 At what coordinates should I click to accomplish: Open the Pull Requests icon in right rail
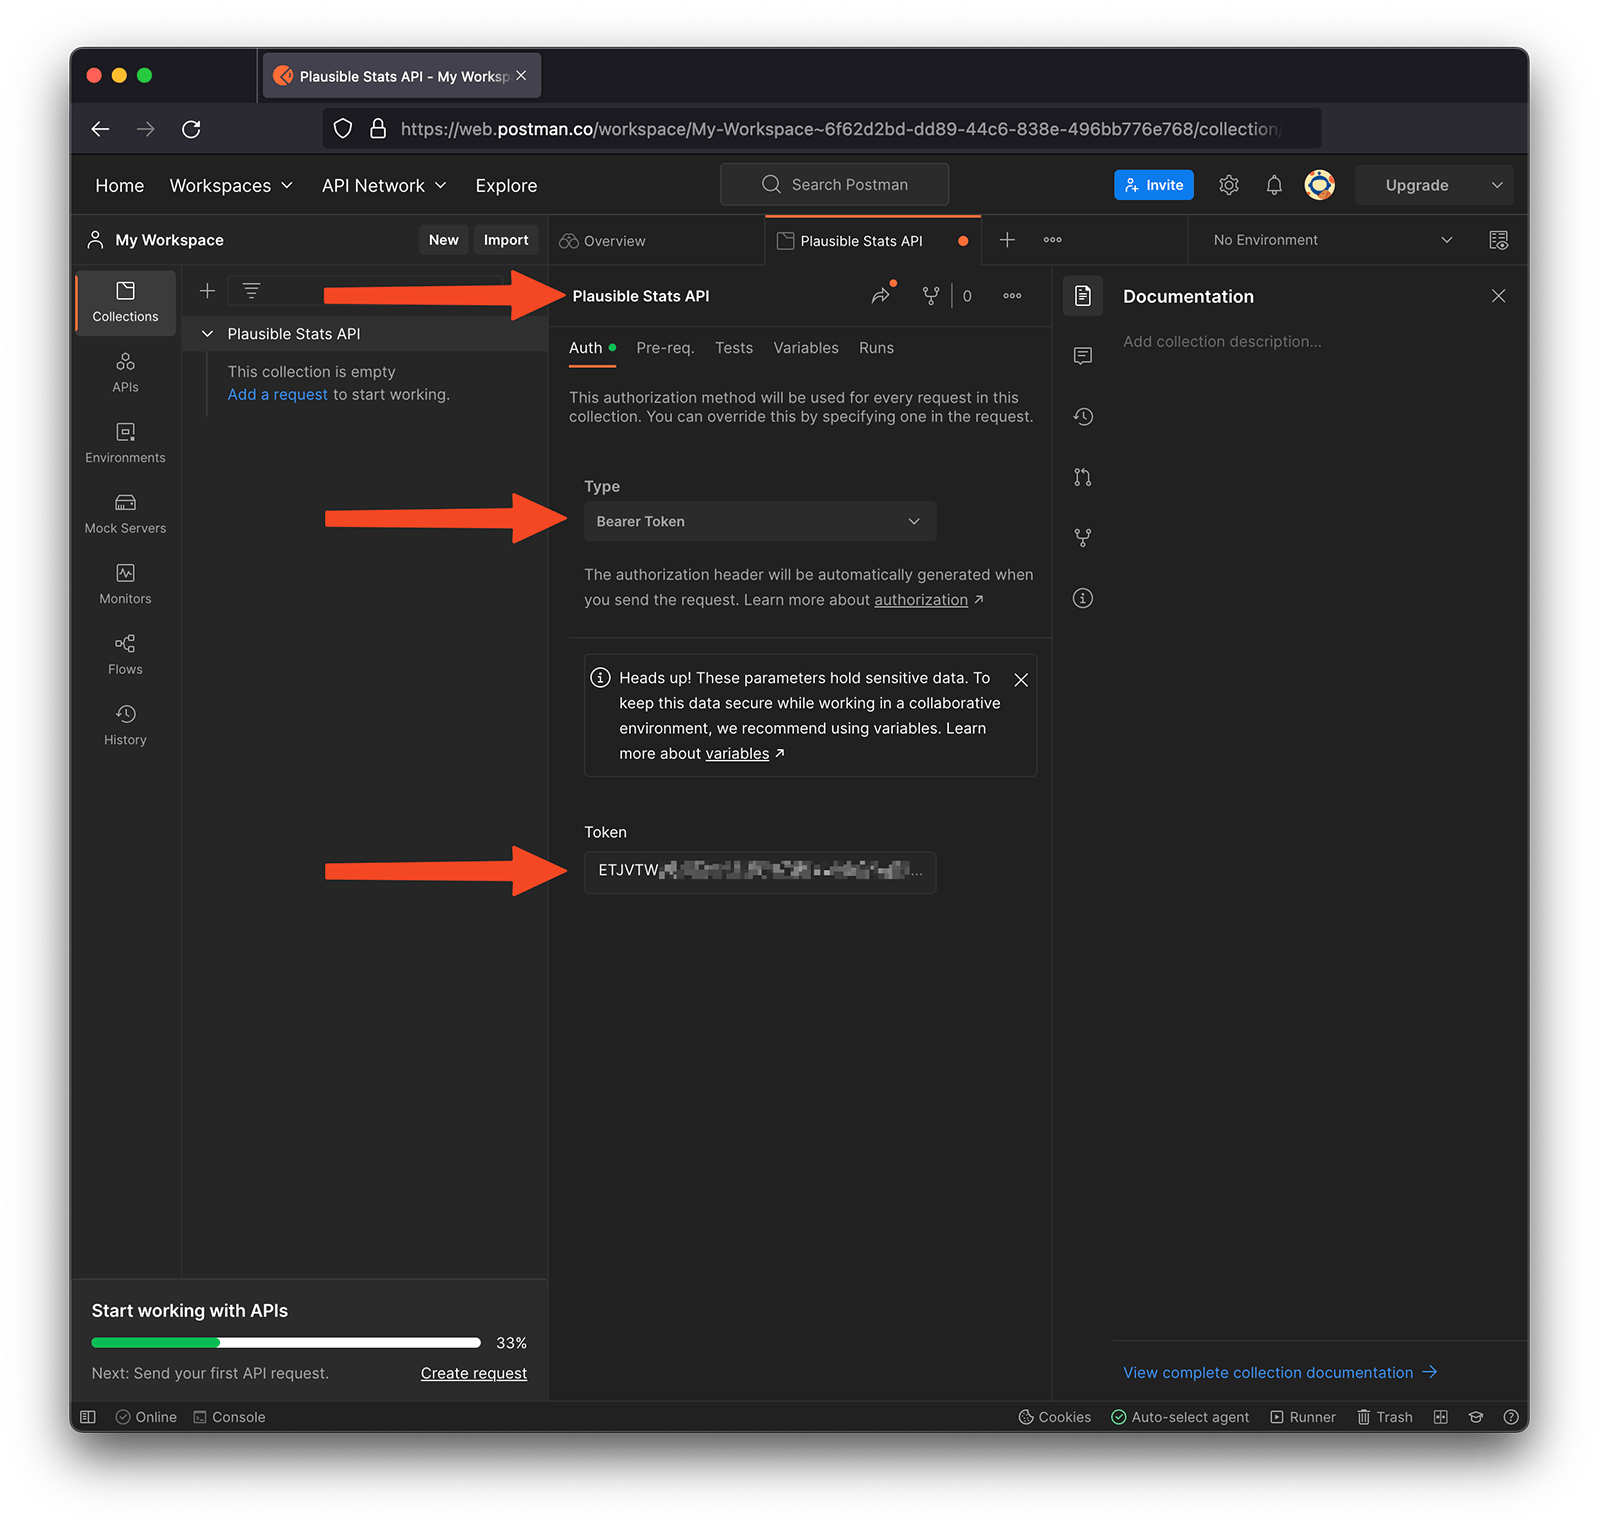click(1083, 477)
